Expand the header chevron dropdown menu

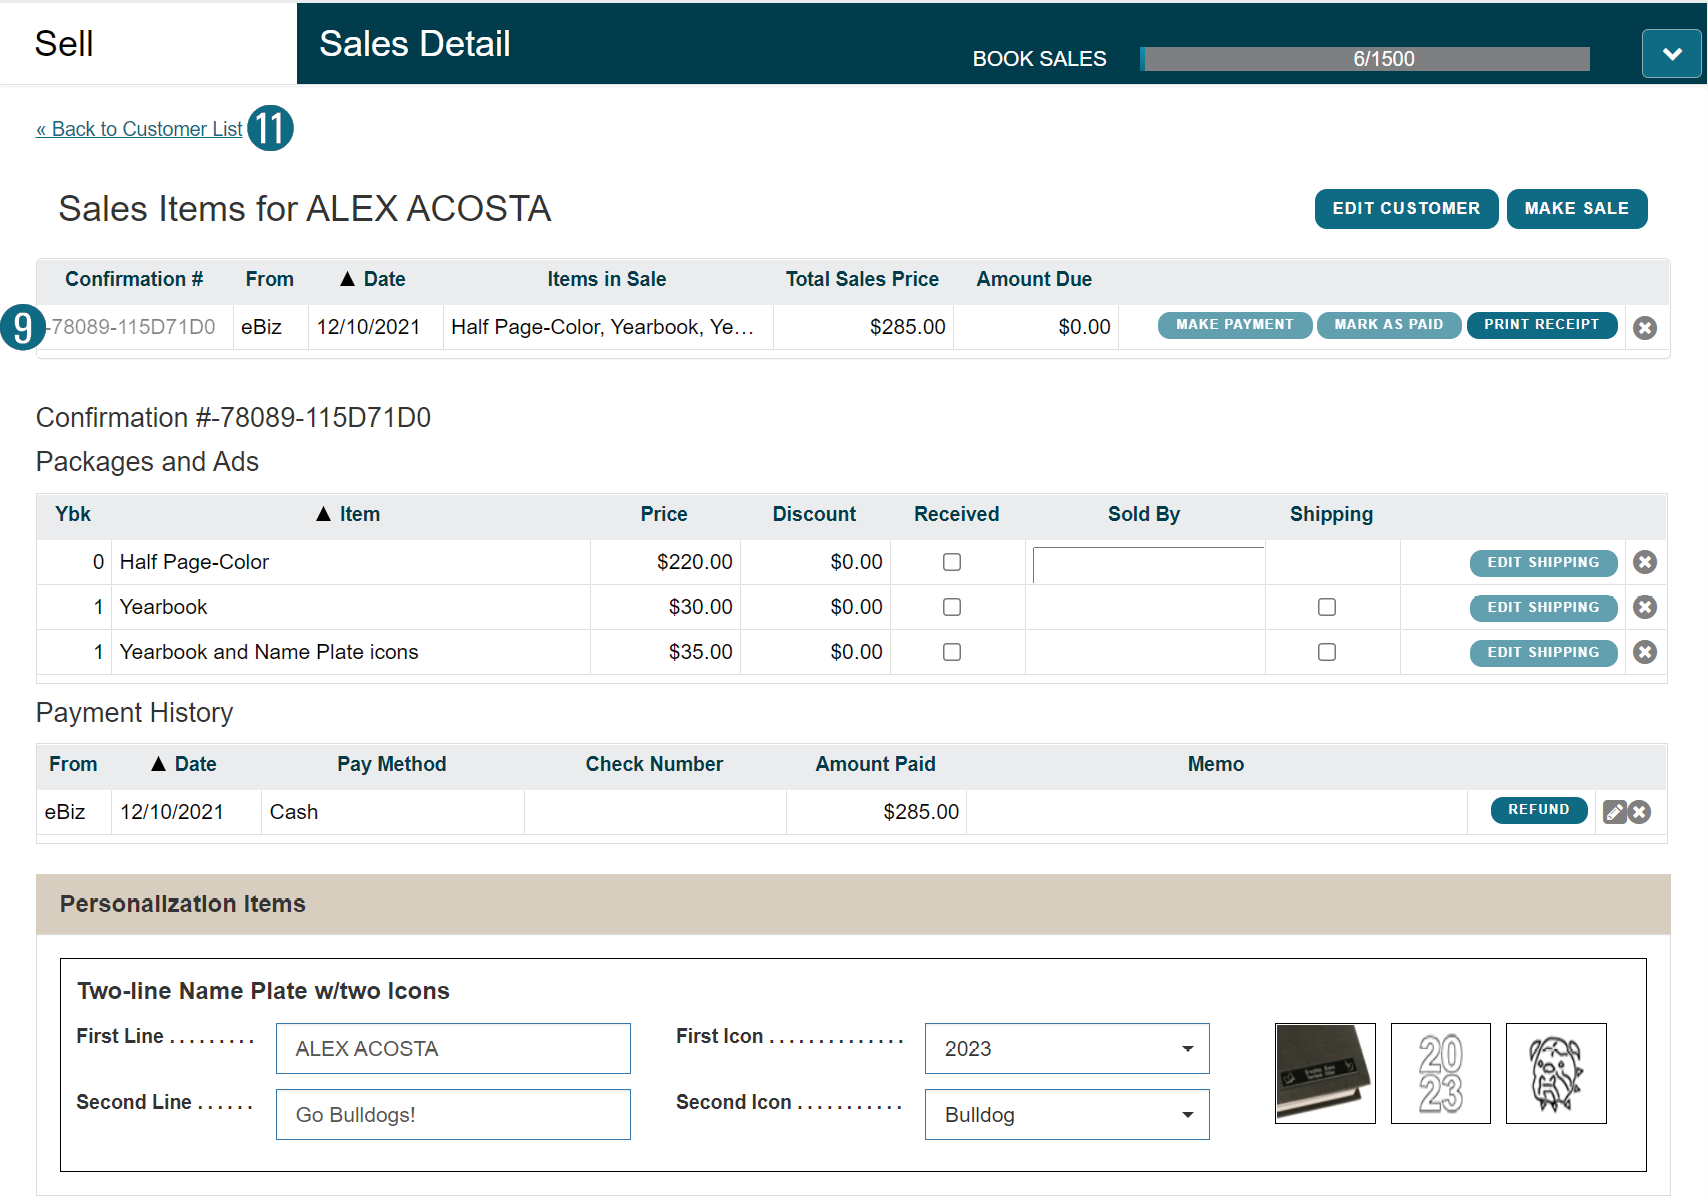tap(1671, 54)
